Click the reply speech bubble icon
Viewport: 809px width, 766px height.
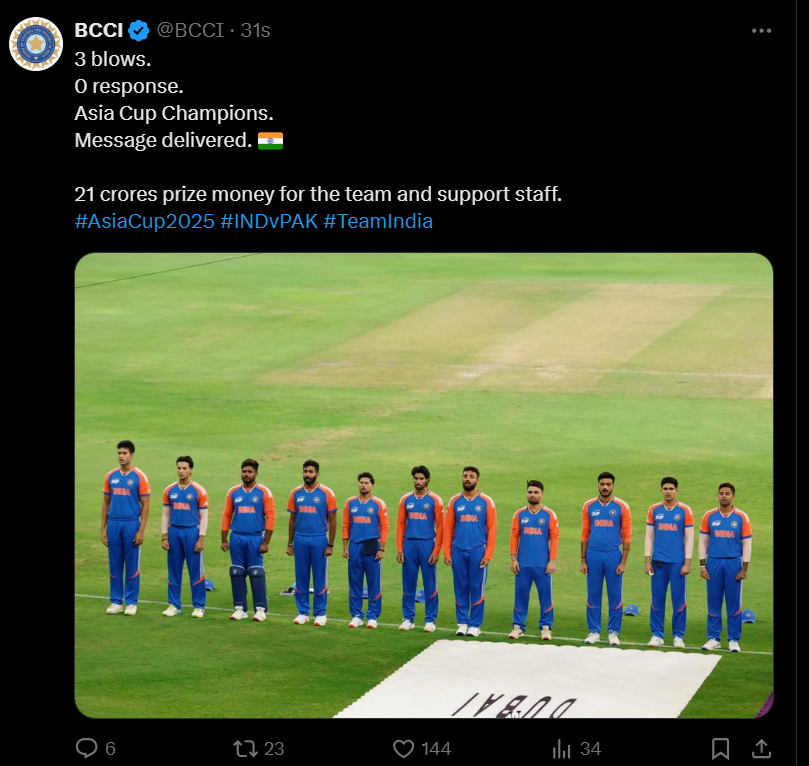(87, 748)
